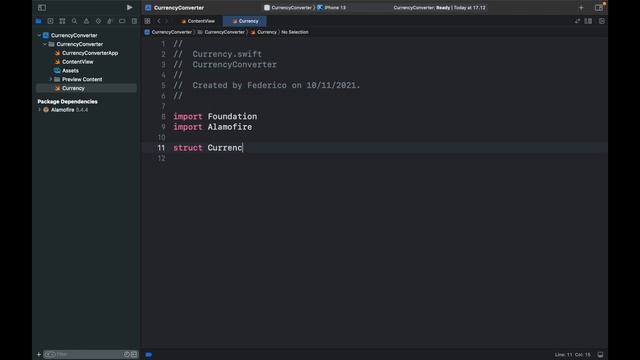The height and width of the screenshot is (360, 640).
Task: Open the editor options layout menu
Action: coord(588,21)
